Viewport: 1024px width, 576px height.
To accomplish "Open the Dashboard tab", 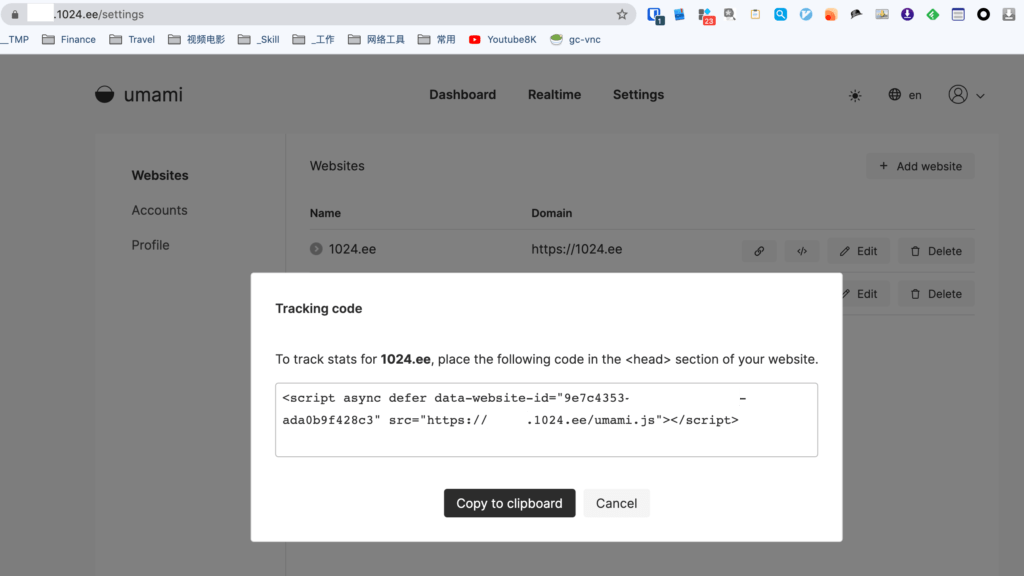I will click(x=462, y=95).
